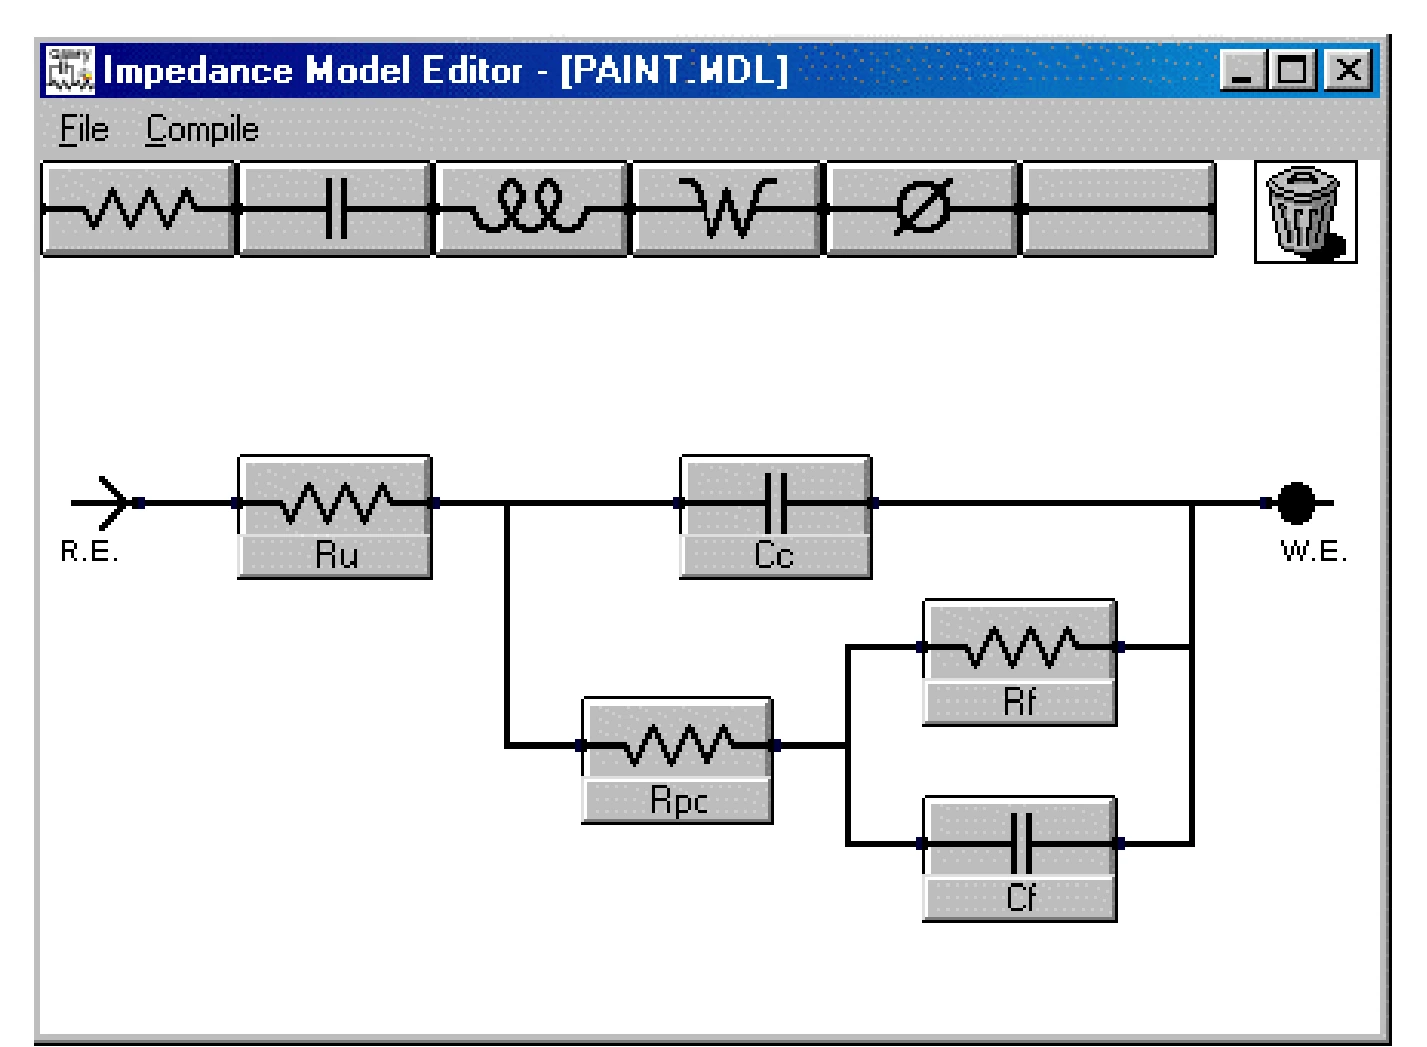Open the File menu
The height and width of the screenshot is (1047, 1427).
click(x=84, y=130)
